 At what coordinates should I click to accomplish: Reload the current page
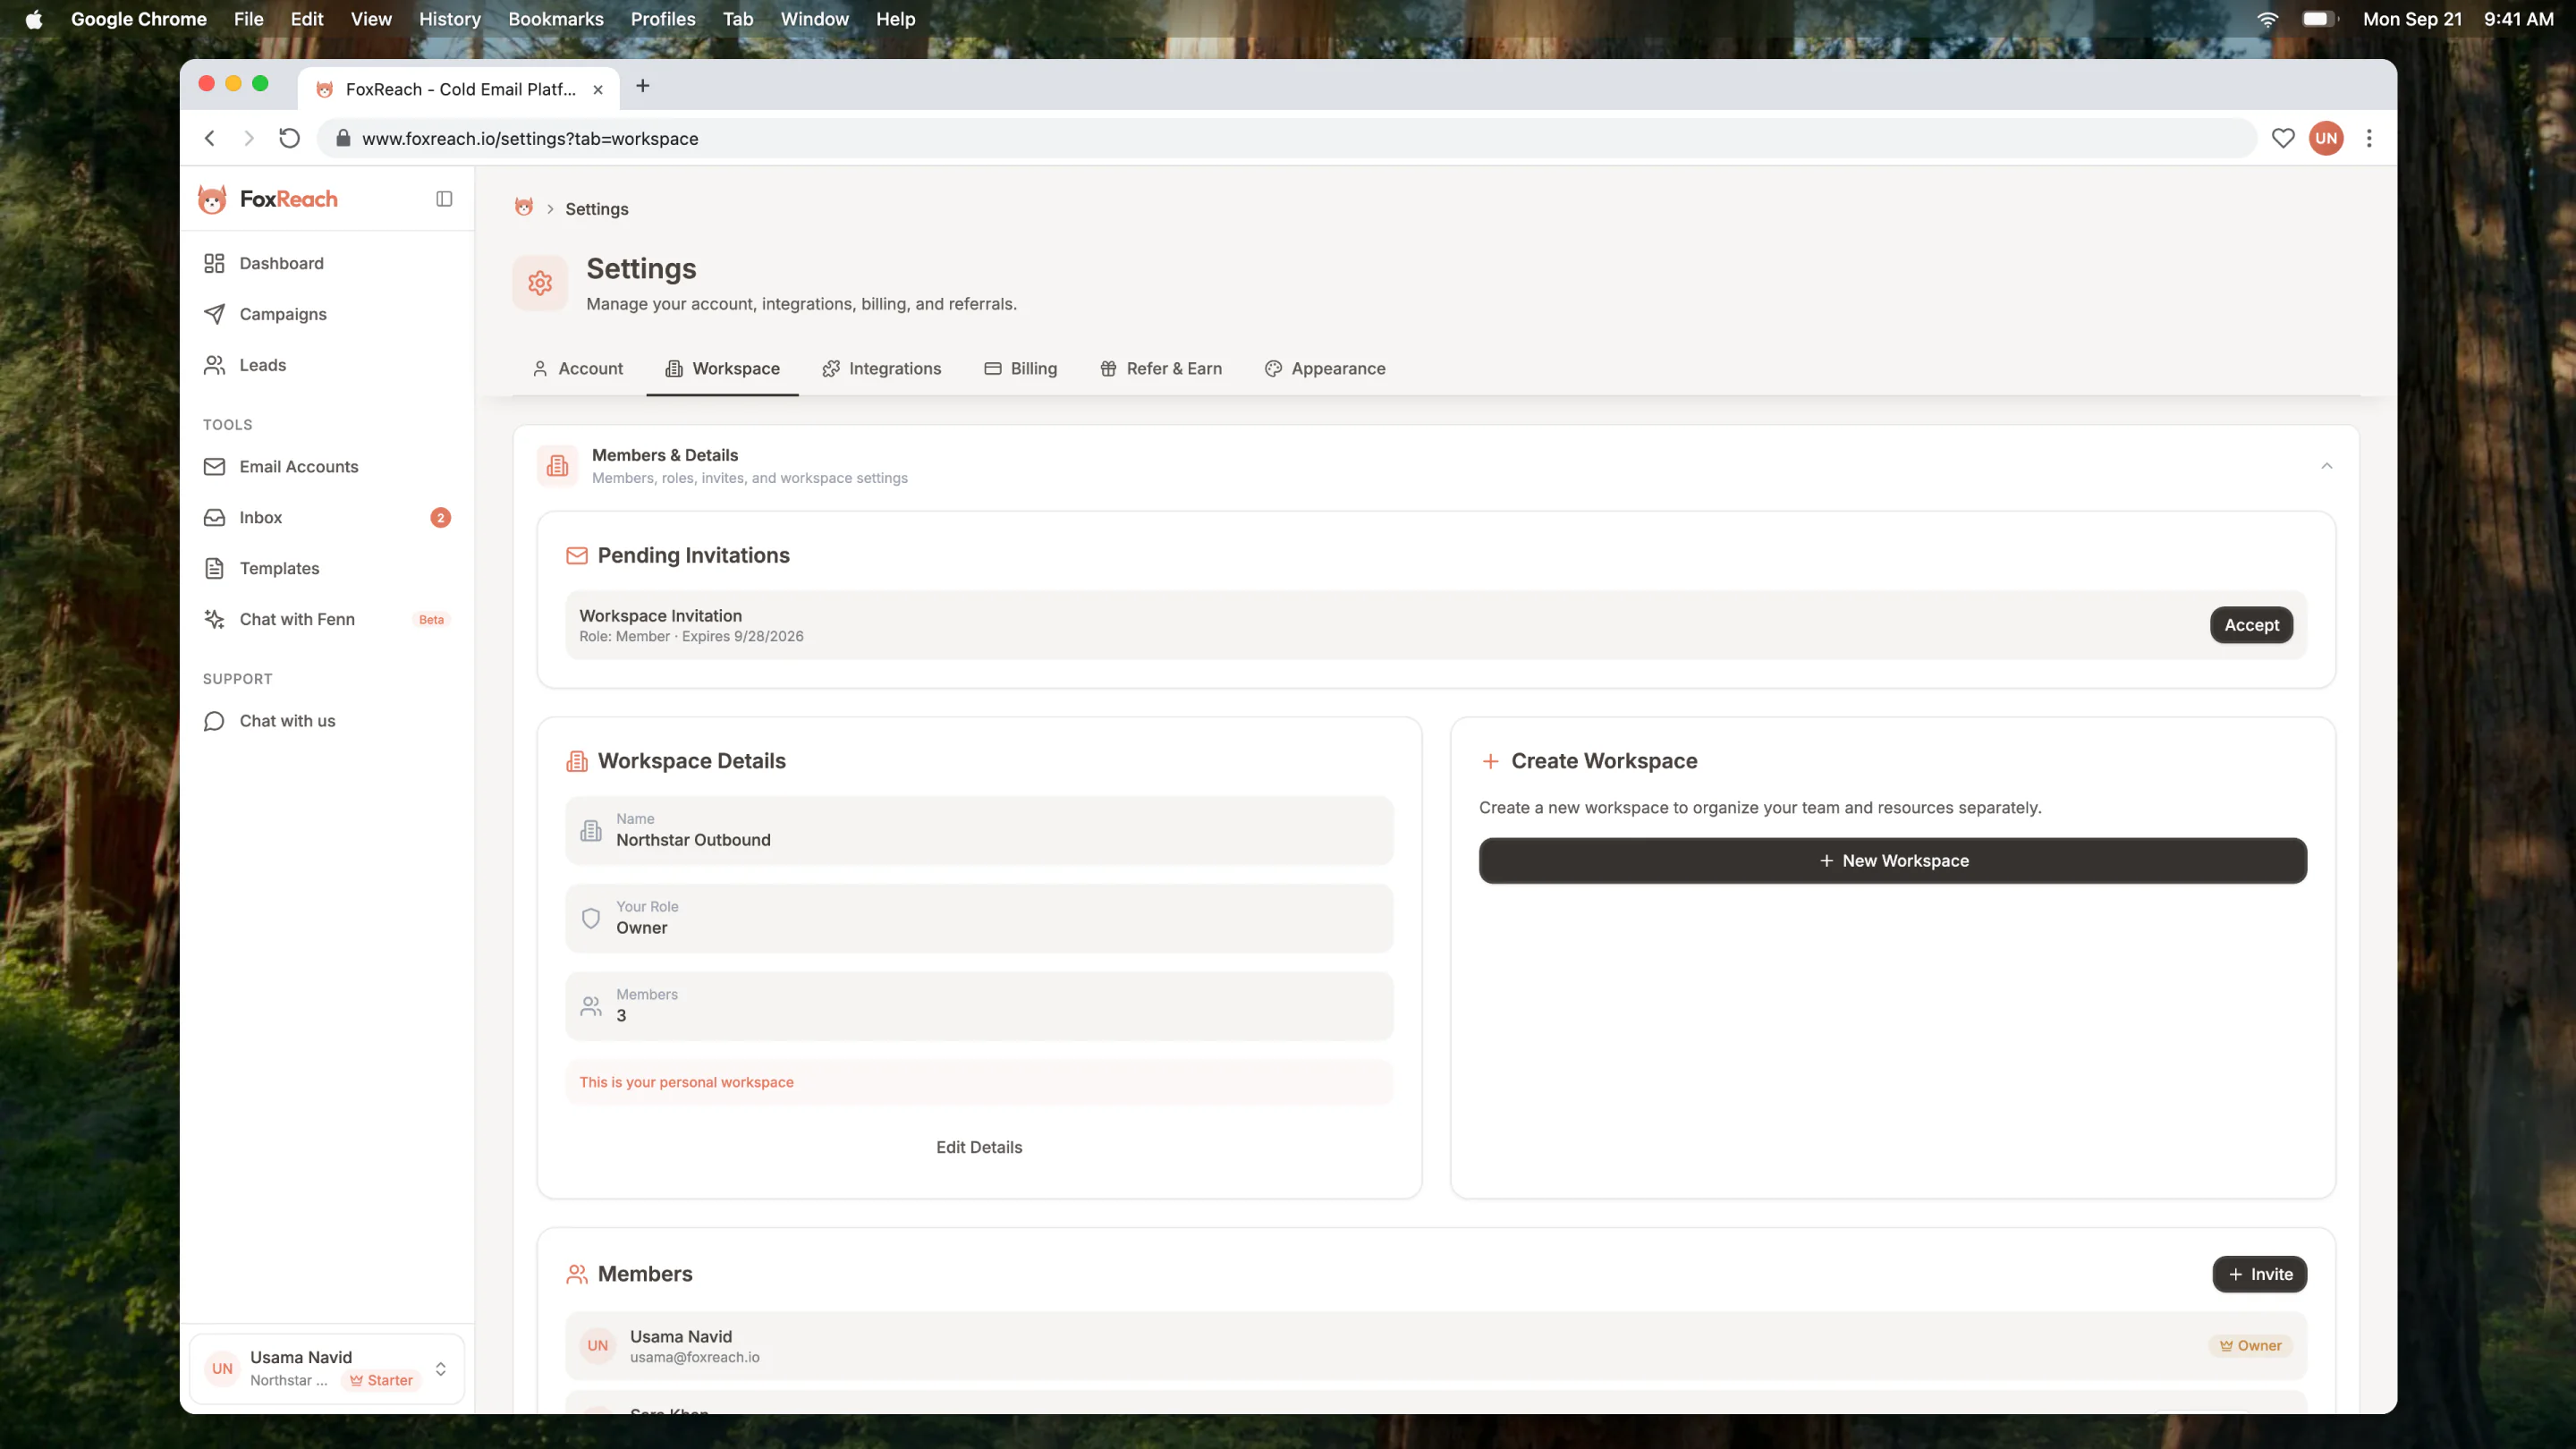click(x=289, y=138)
